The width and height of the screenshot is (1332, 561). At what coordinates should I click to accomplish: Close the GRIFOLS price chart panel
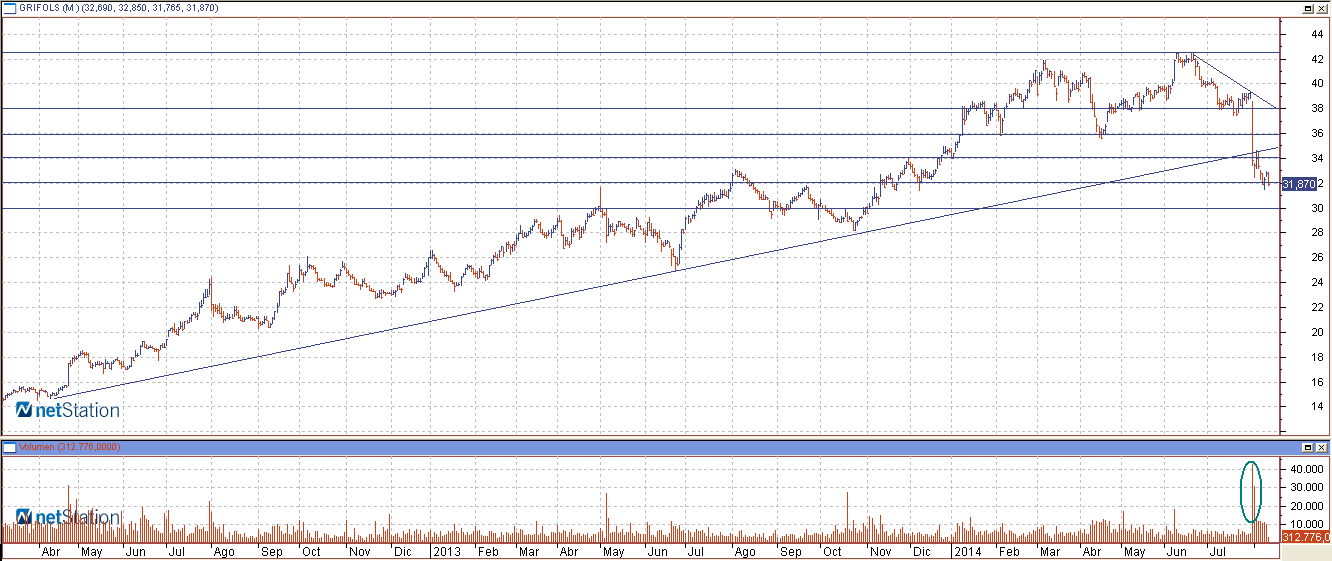pos(1323,7)
